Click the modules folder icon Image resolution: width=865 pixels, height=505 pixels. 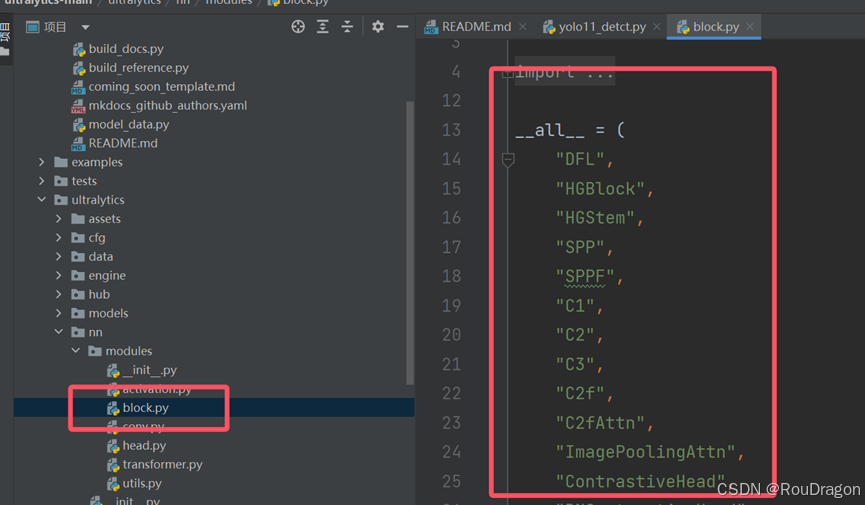point(95,351)
